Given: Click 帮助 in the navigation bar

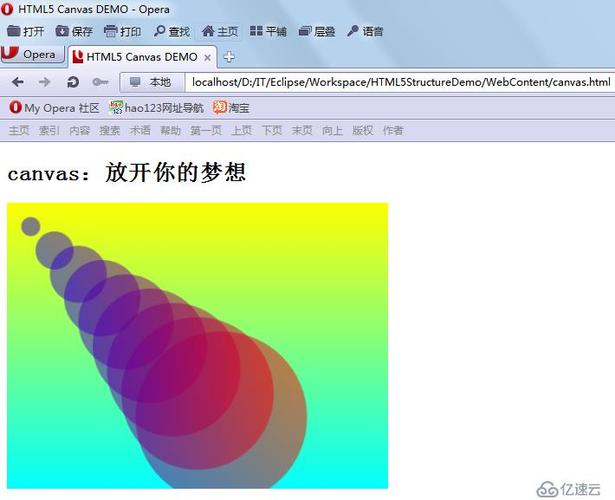Looking at the screenshot, I should pos(171,130).
